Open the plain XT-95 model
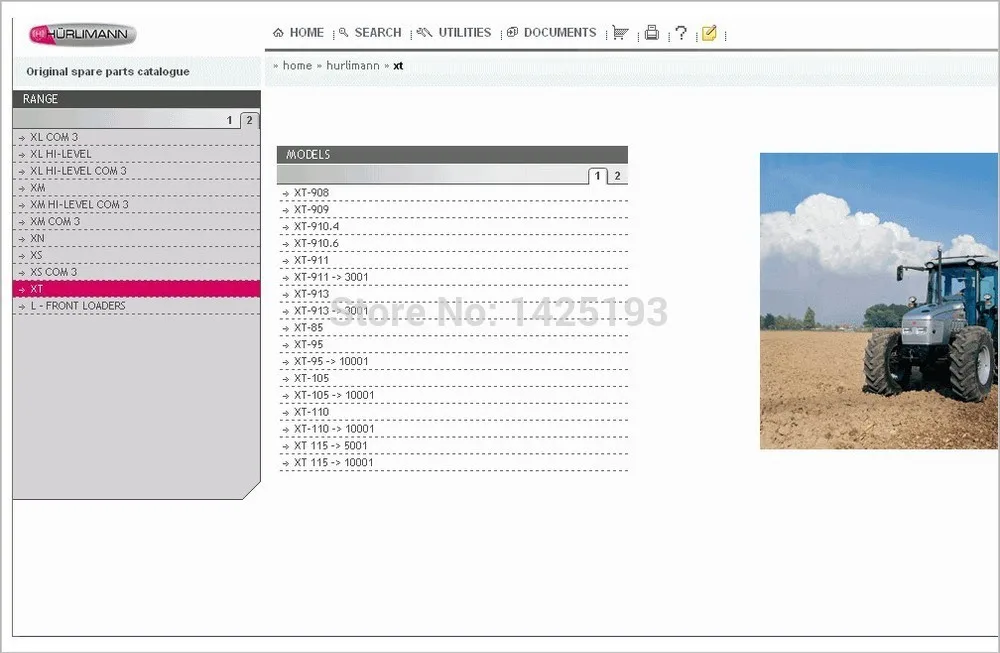Image resolution: width=1000 pixels, height=653 pixels. 453,345
